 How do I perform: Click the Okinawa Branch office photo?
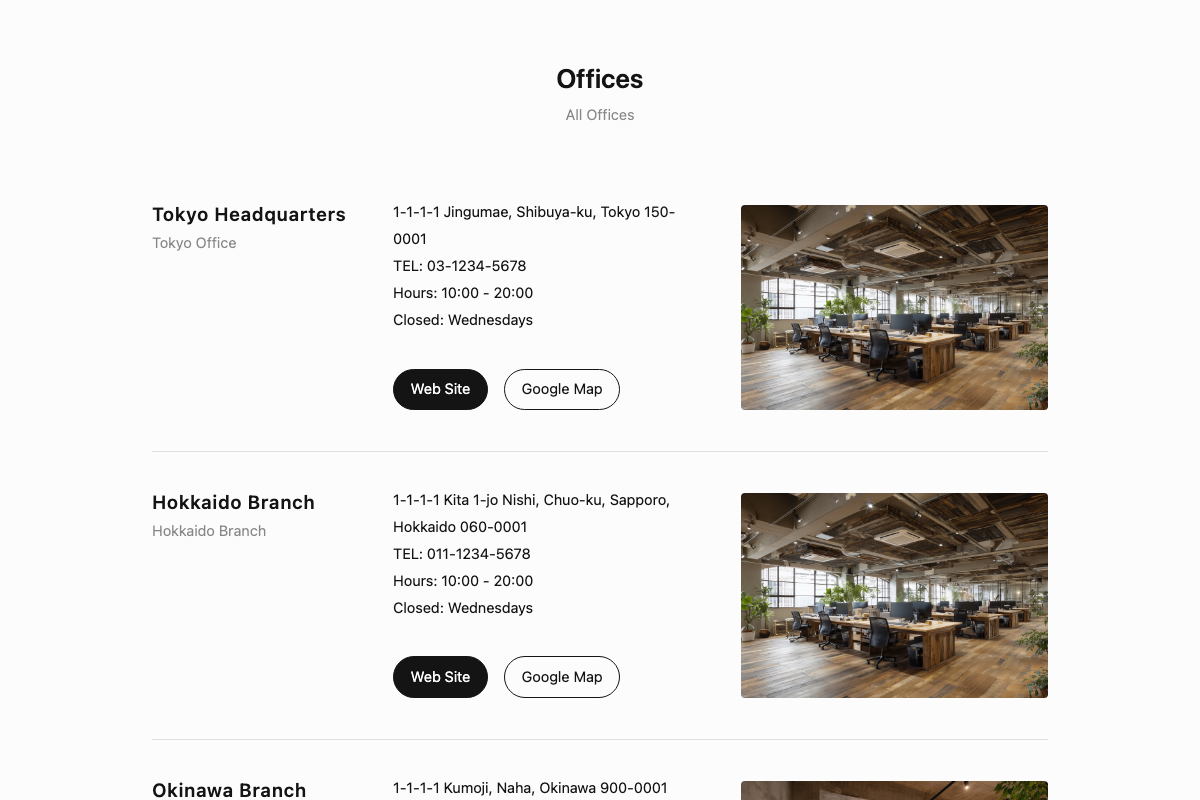(894, 790)
